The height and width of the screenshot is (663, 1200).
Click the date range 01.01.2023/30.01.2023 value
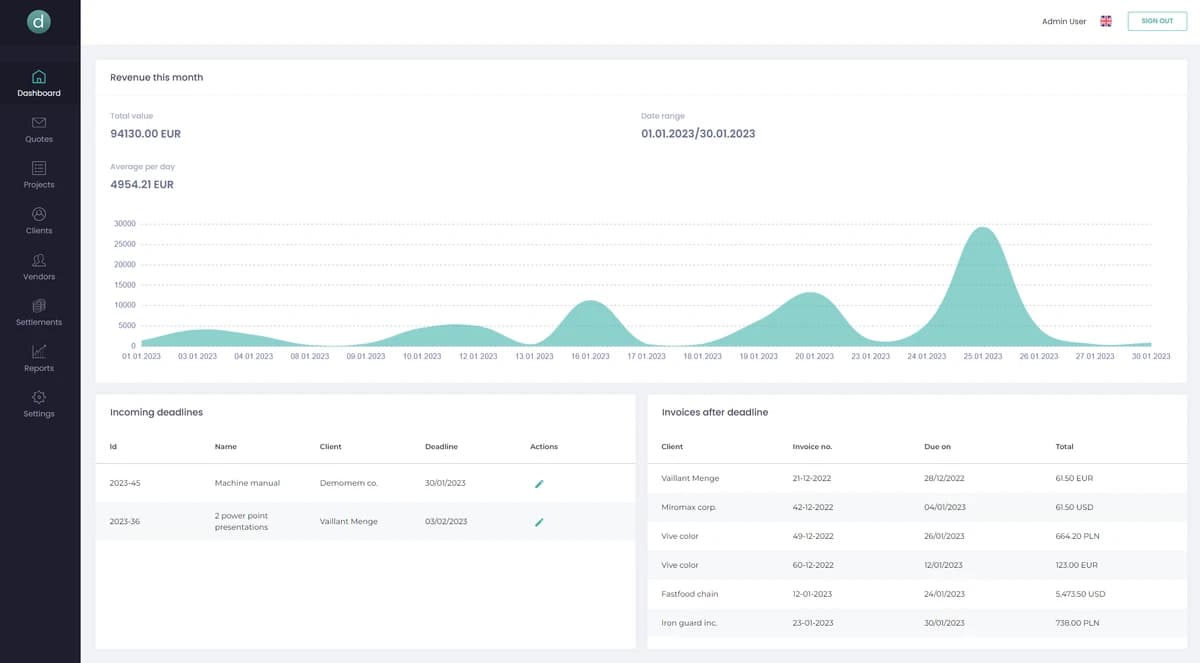click(698, 133)
